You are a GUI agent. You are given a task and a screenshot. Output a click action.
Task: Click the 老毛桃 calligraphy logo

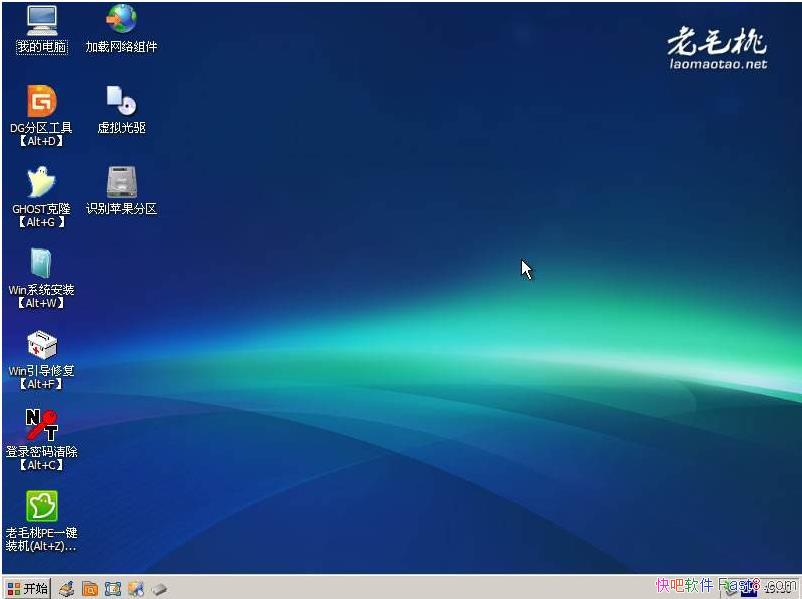click(x=717, y=40)
